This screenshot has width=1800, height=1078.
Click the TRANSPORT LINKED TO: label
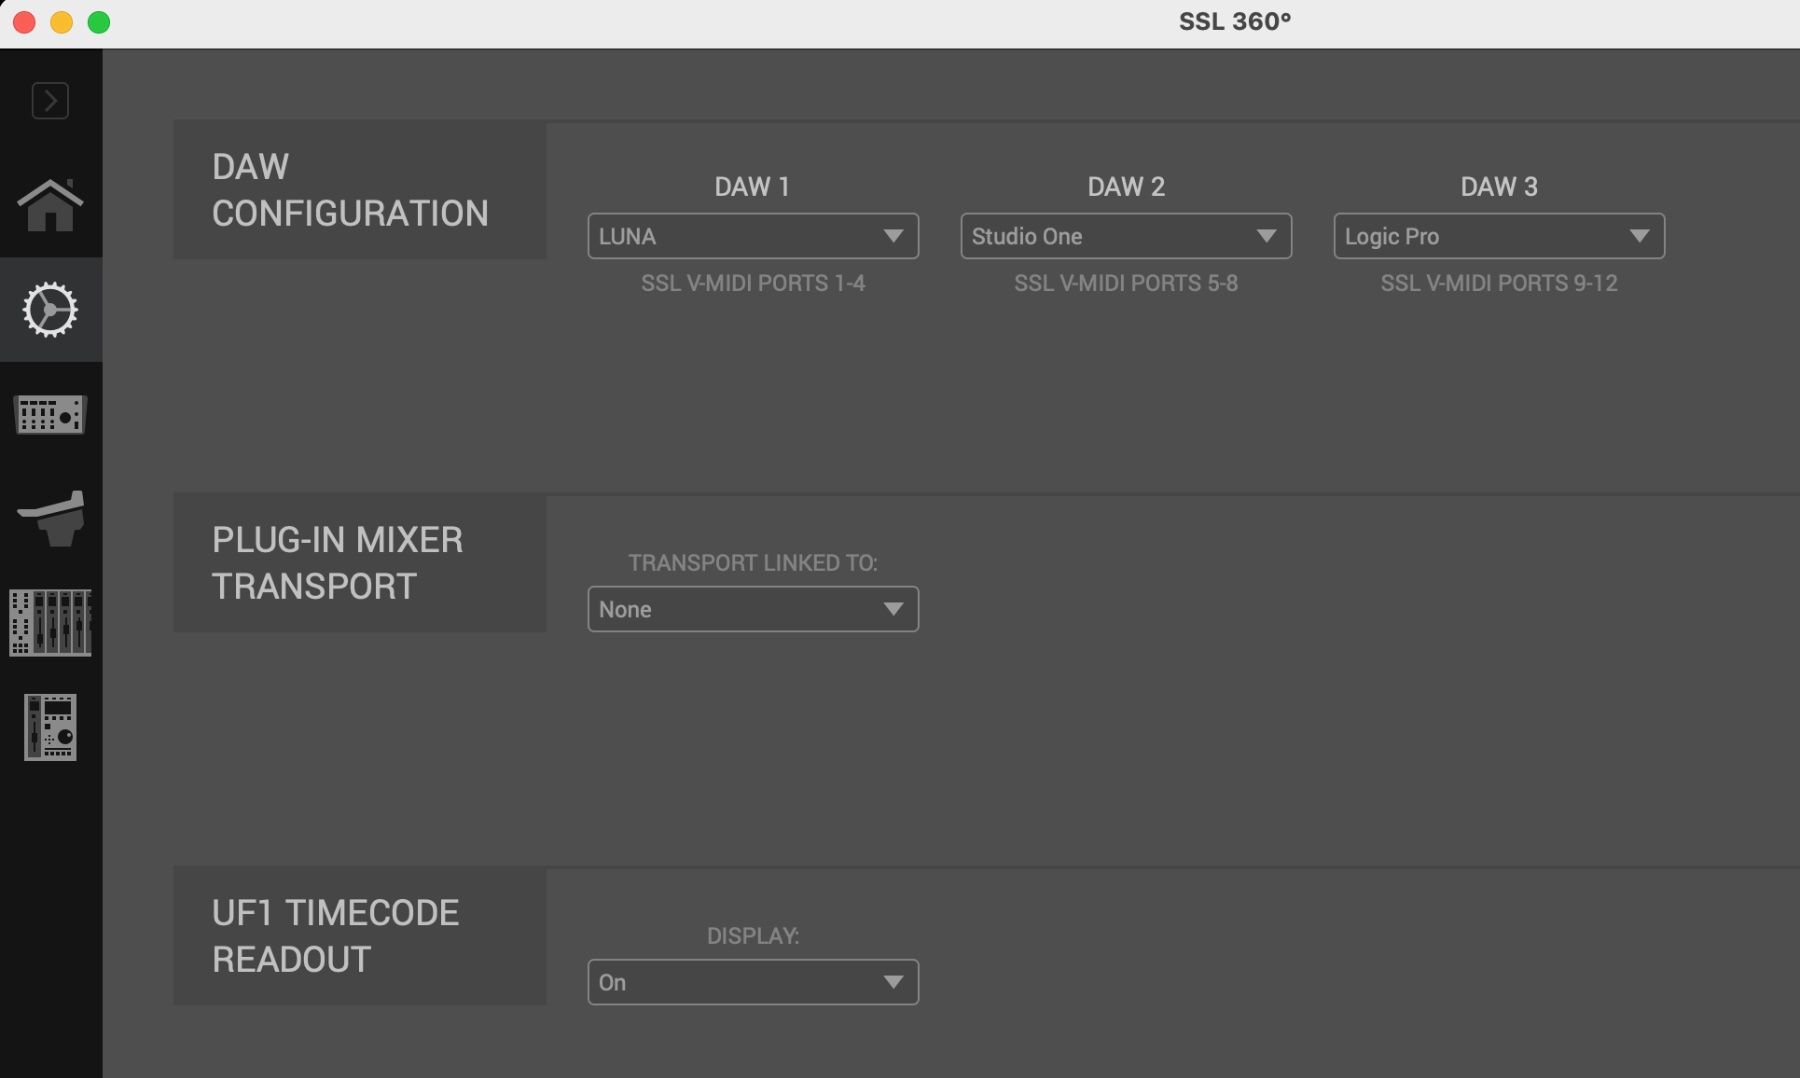pos(753,563)
